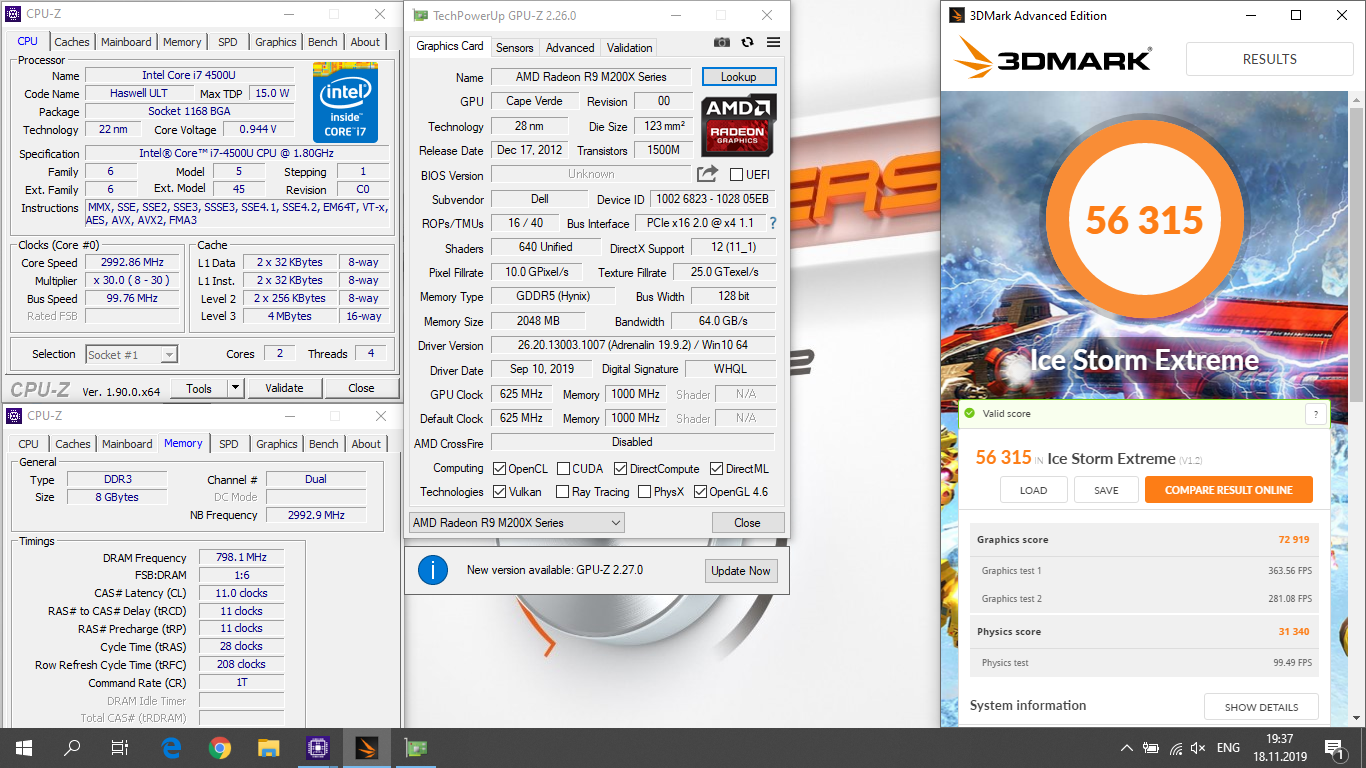Toggle DirectCompute checkbox
Image resolution: width=1366 pixels, height=768 pixels.
point(620,468)
